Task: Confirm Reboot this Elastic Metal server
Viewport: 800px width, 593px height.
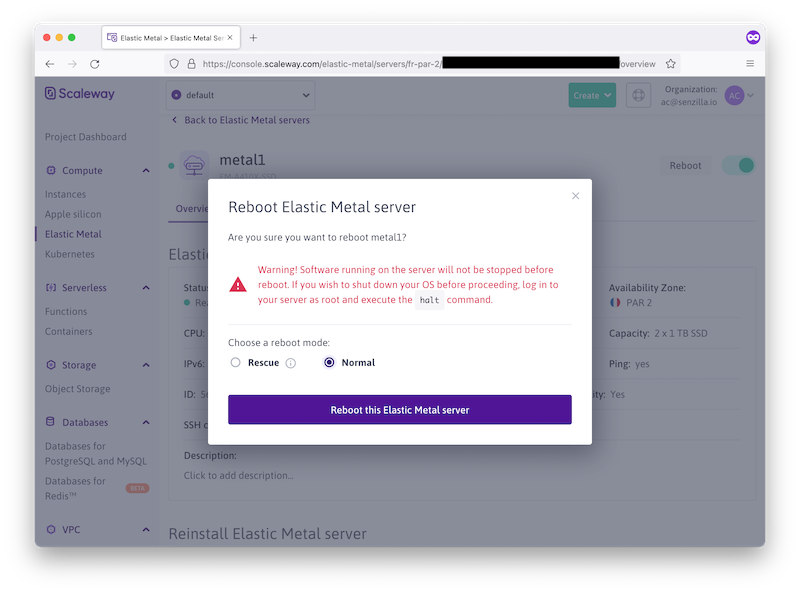Action: pyautogui.click(x=399, y=410)
